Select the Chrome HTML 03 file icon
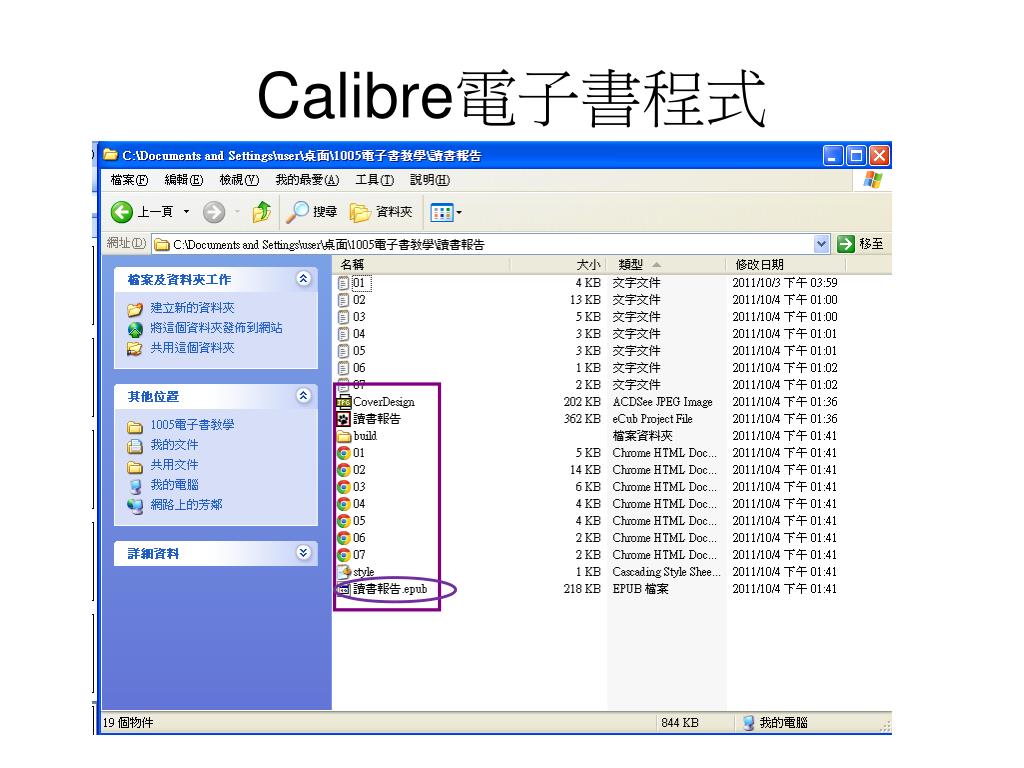Viewport: 1024px width, 768px height. click(344, 487)
